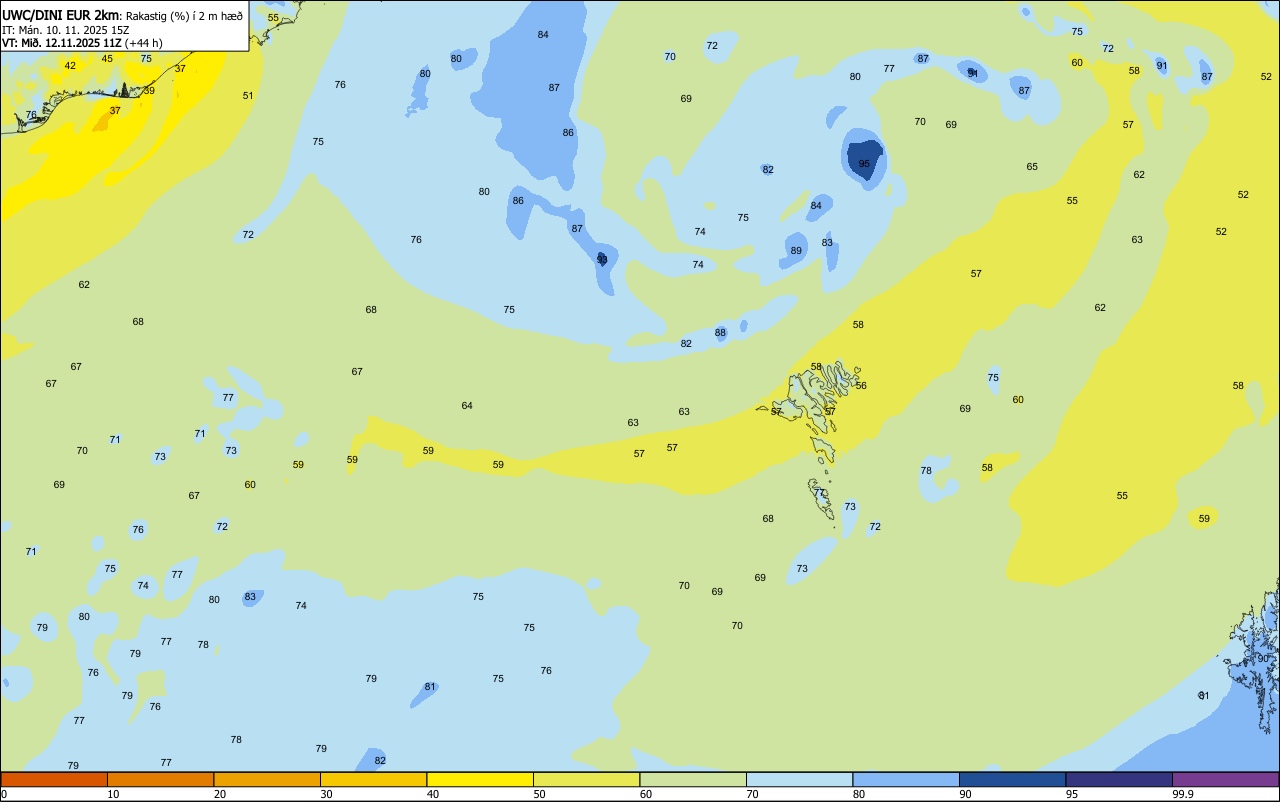Click the 42 humidity value on the map

tap(70, 66)
